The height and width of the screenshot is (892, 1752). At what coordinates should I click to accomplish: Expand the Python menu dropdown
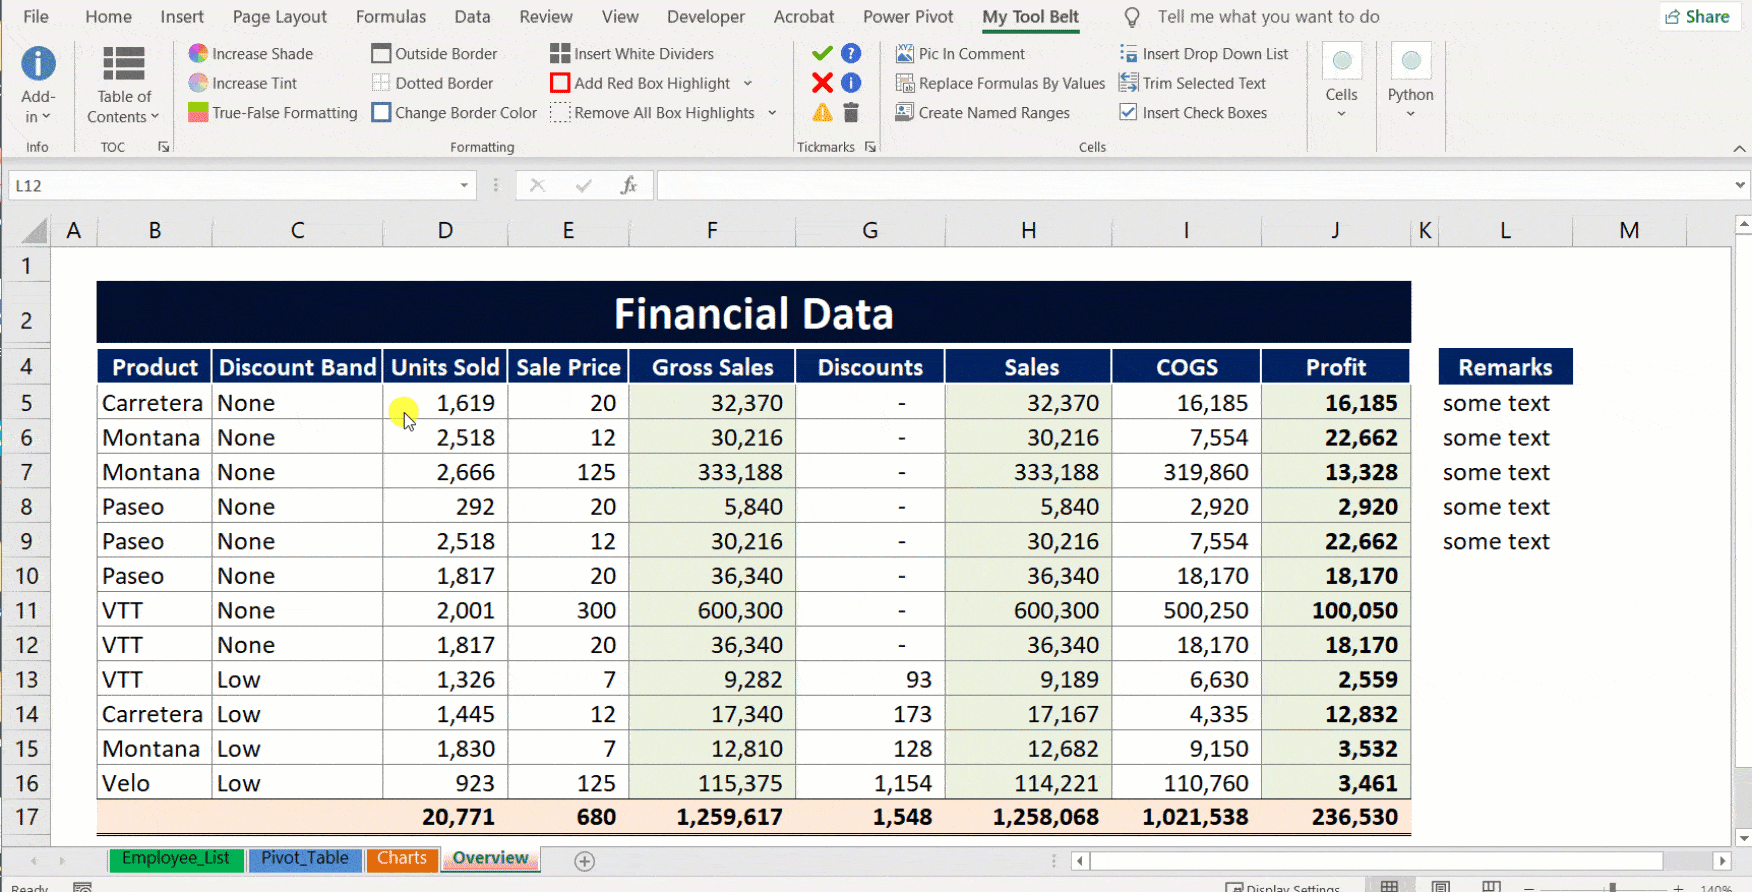click(1410, 114)
